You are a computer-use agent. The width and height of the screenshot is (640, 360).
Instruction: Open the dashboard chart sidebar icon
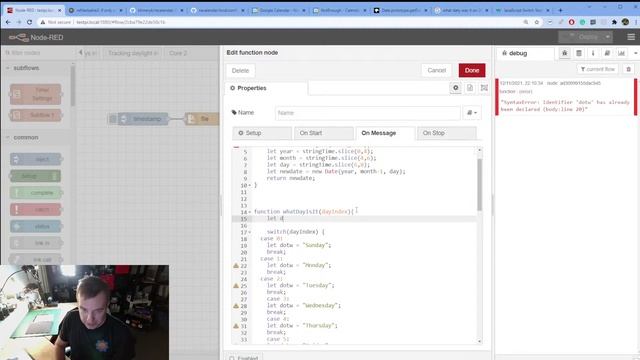coord(621,53)
